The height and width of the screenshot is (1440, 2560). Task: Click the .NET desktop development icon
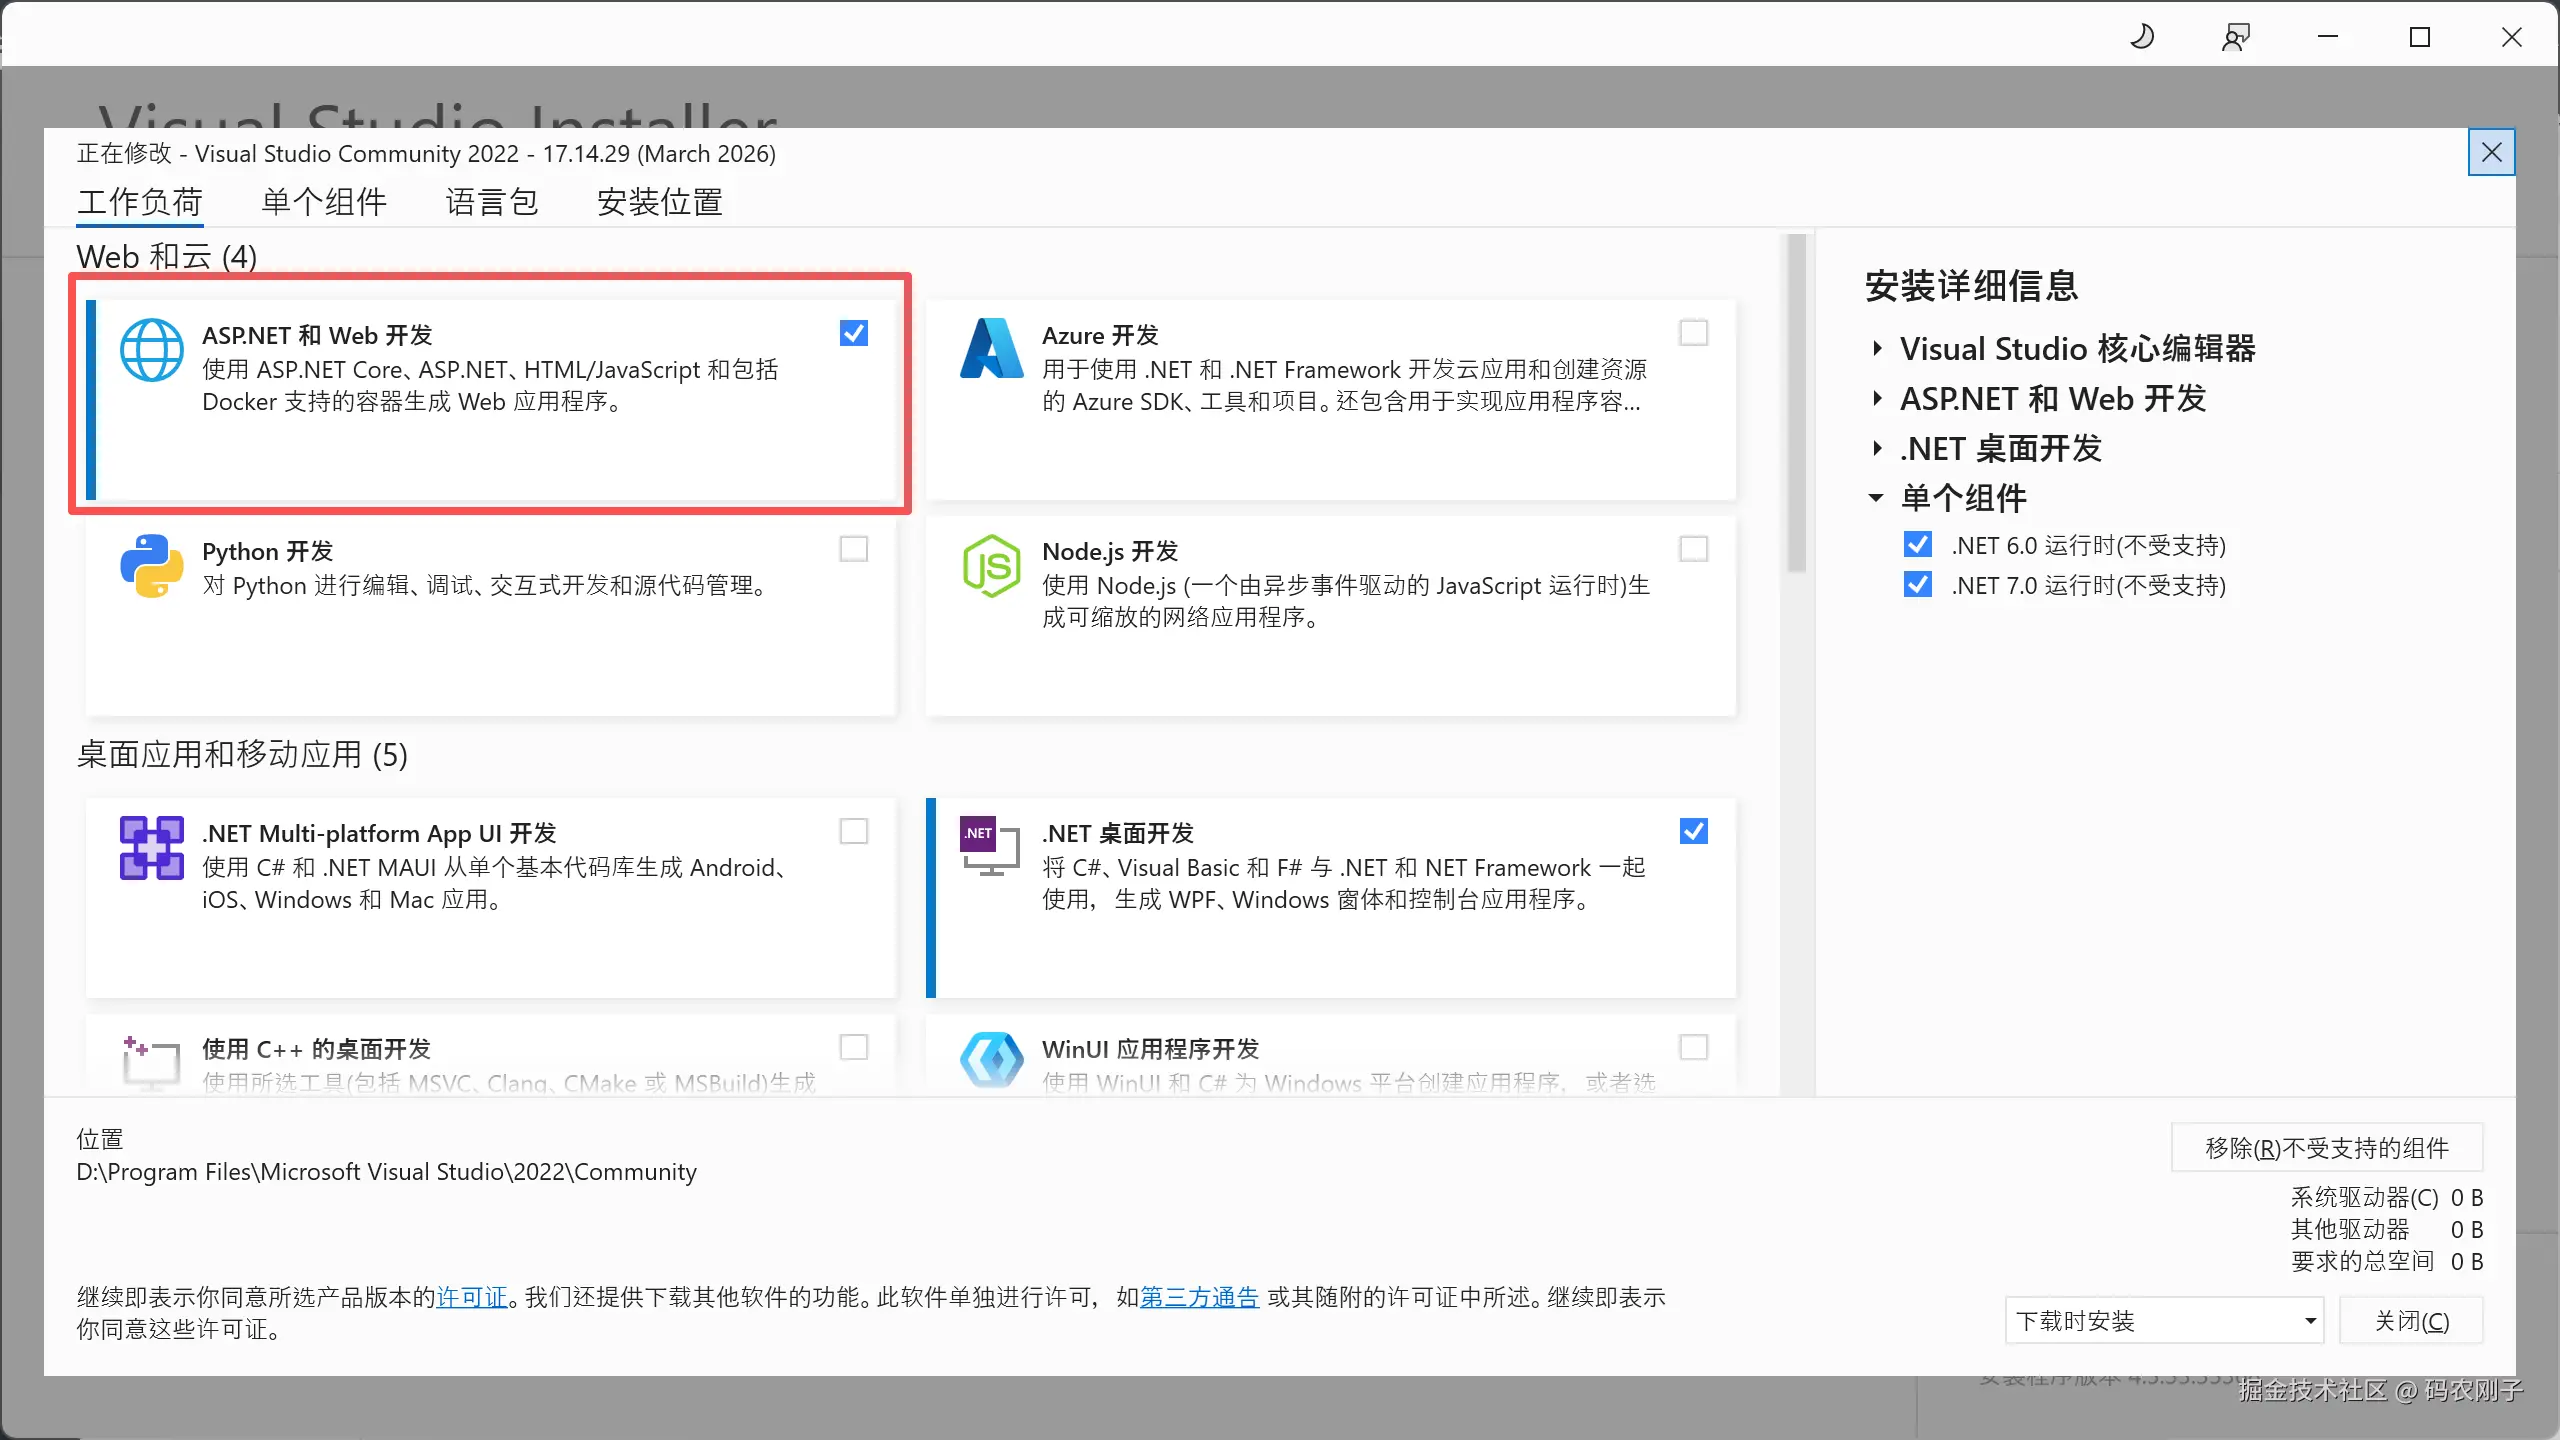click(x=990, y=847)
